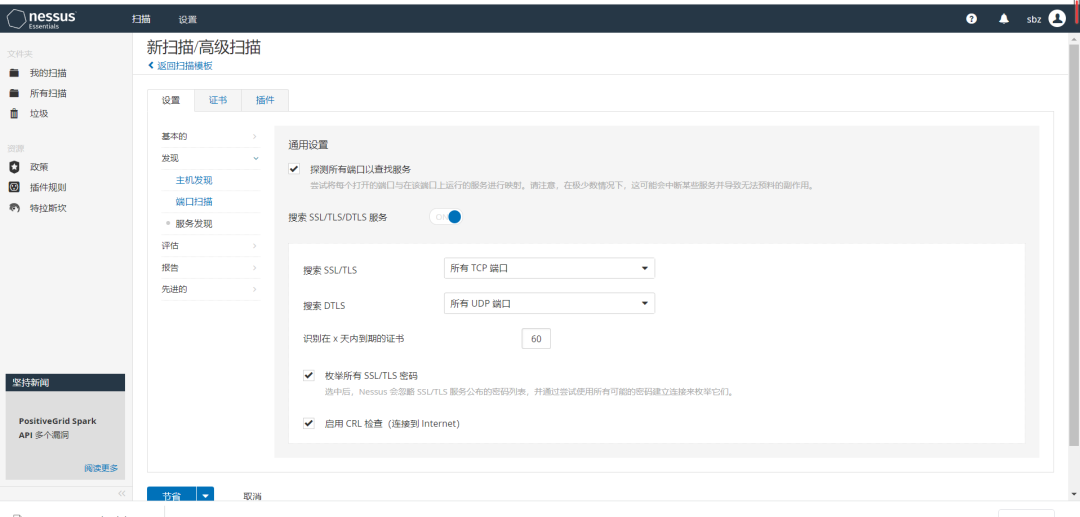
Task: Click the 所有扫描 folder icon
Action: 14,93
